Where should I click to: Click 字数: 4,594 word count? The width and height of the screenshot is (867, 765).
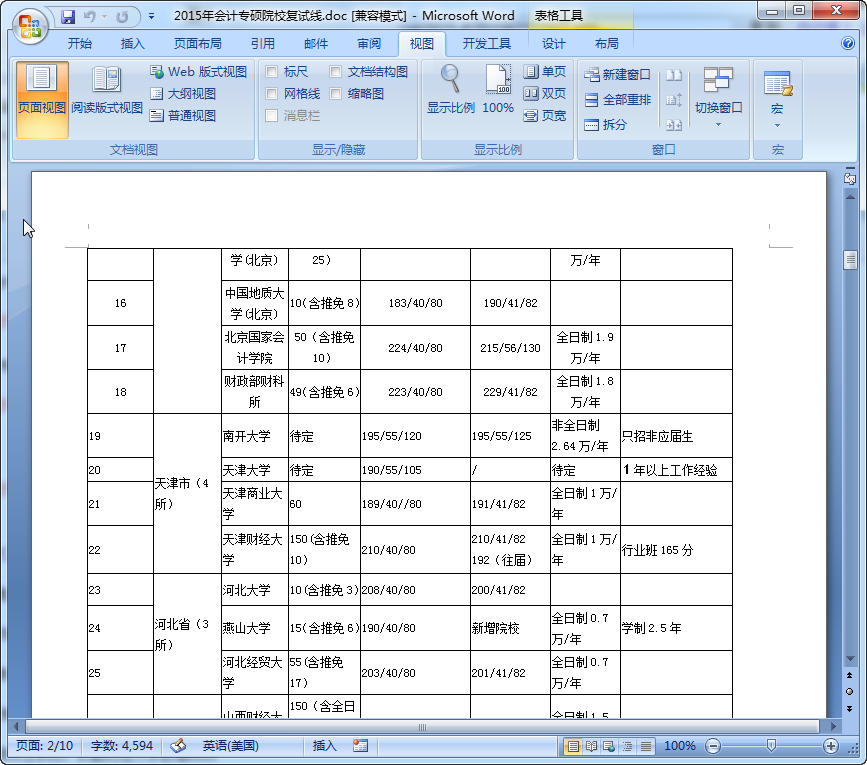pos(122,746)
